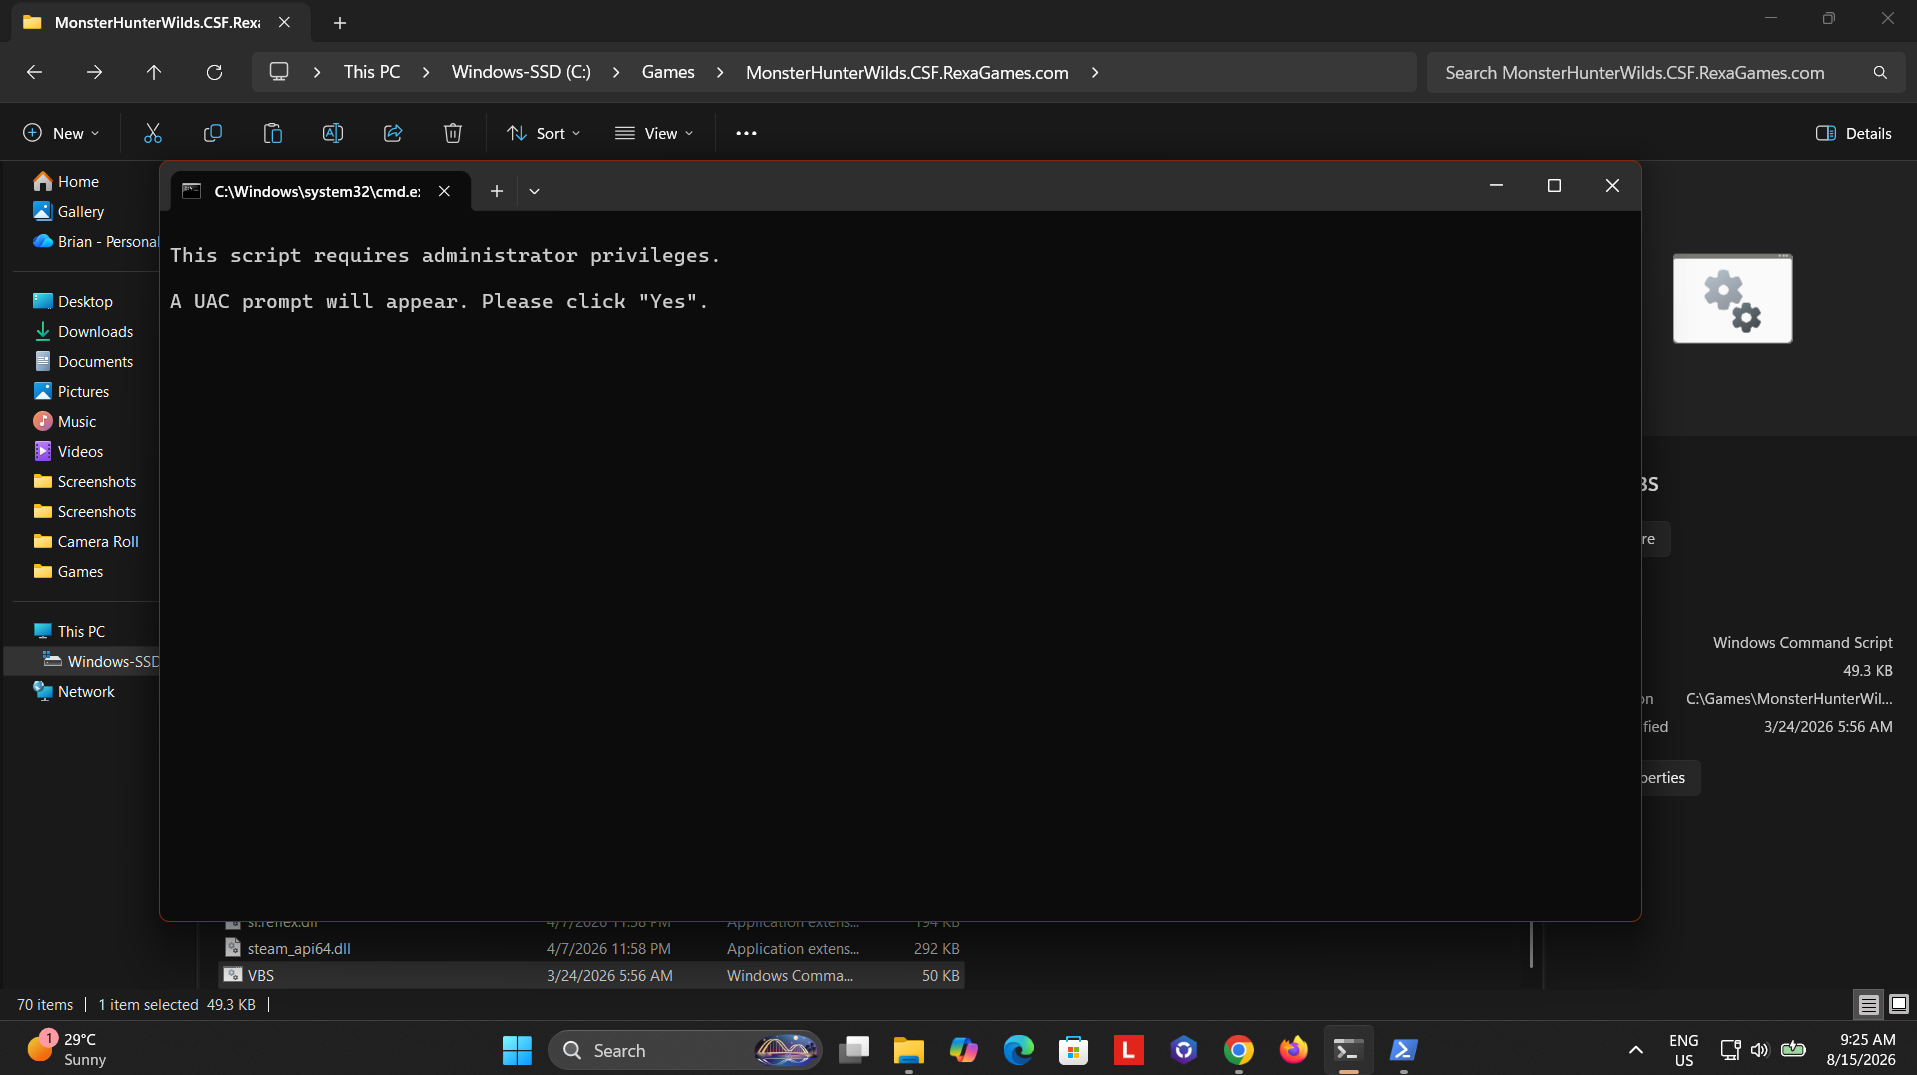The width and height of the screenshot is (1917, 1075).
Task: Click the Paste clipboard icon
Action: pyautogui.click(x=273, y=133)
